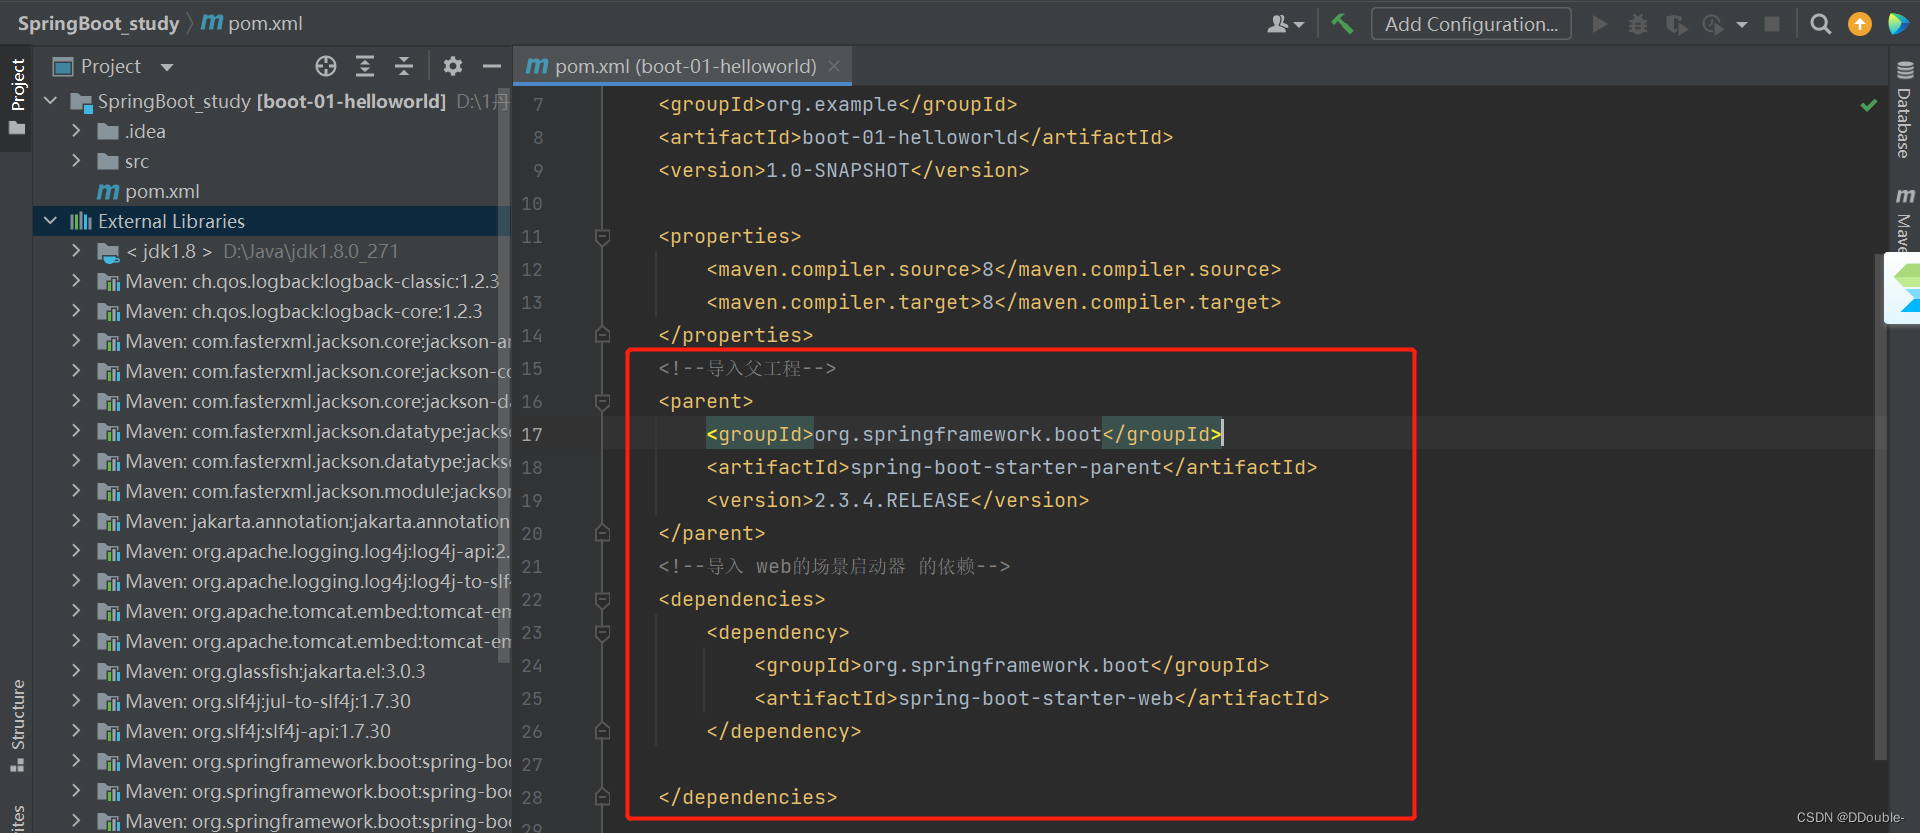The width and height of the screenshot is (1920, 833).
Task: Open the Database tool window tab
Action: (1904, 110)
